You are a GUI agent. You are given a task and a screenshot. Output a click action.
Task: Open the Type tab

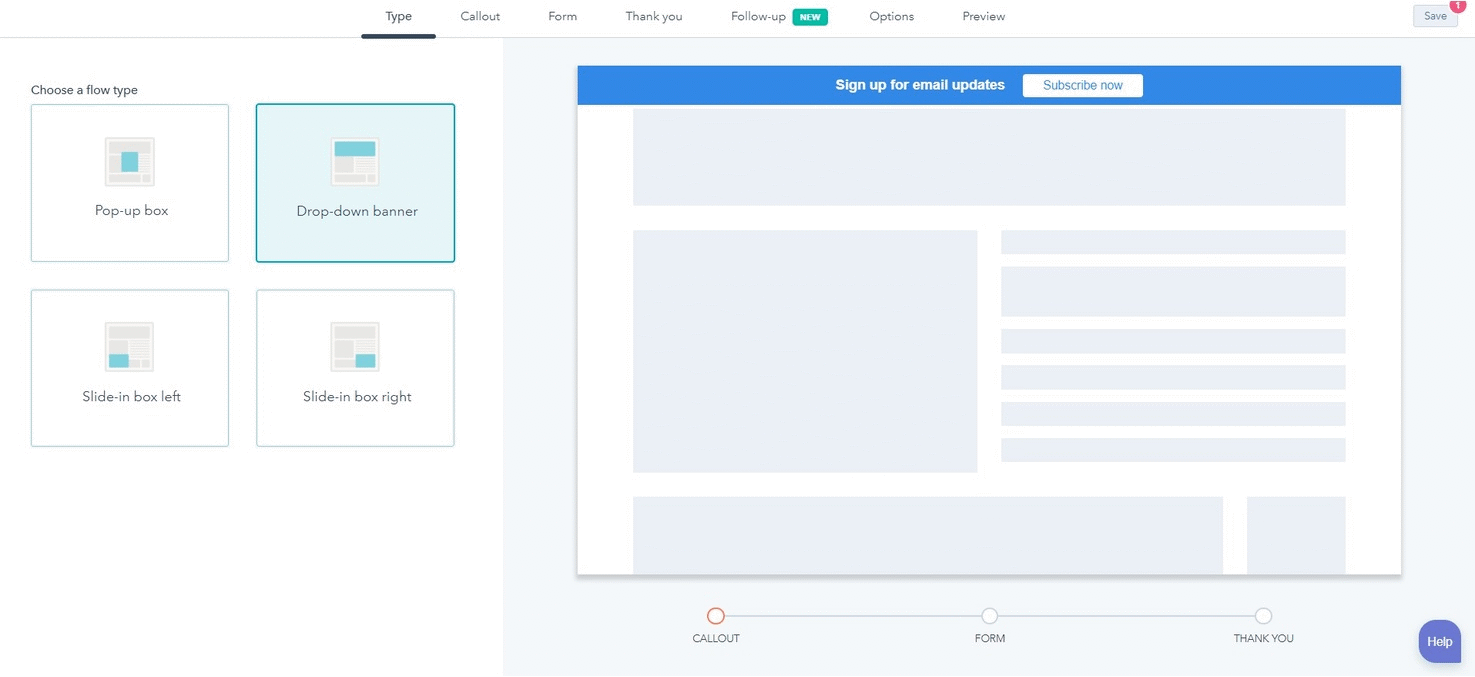(399, 17)
